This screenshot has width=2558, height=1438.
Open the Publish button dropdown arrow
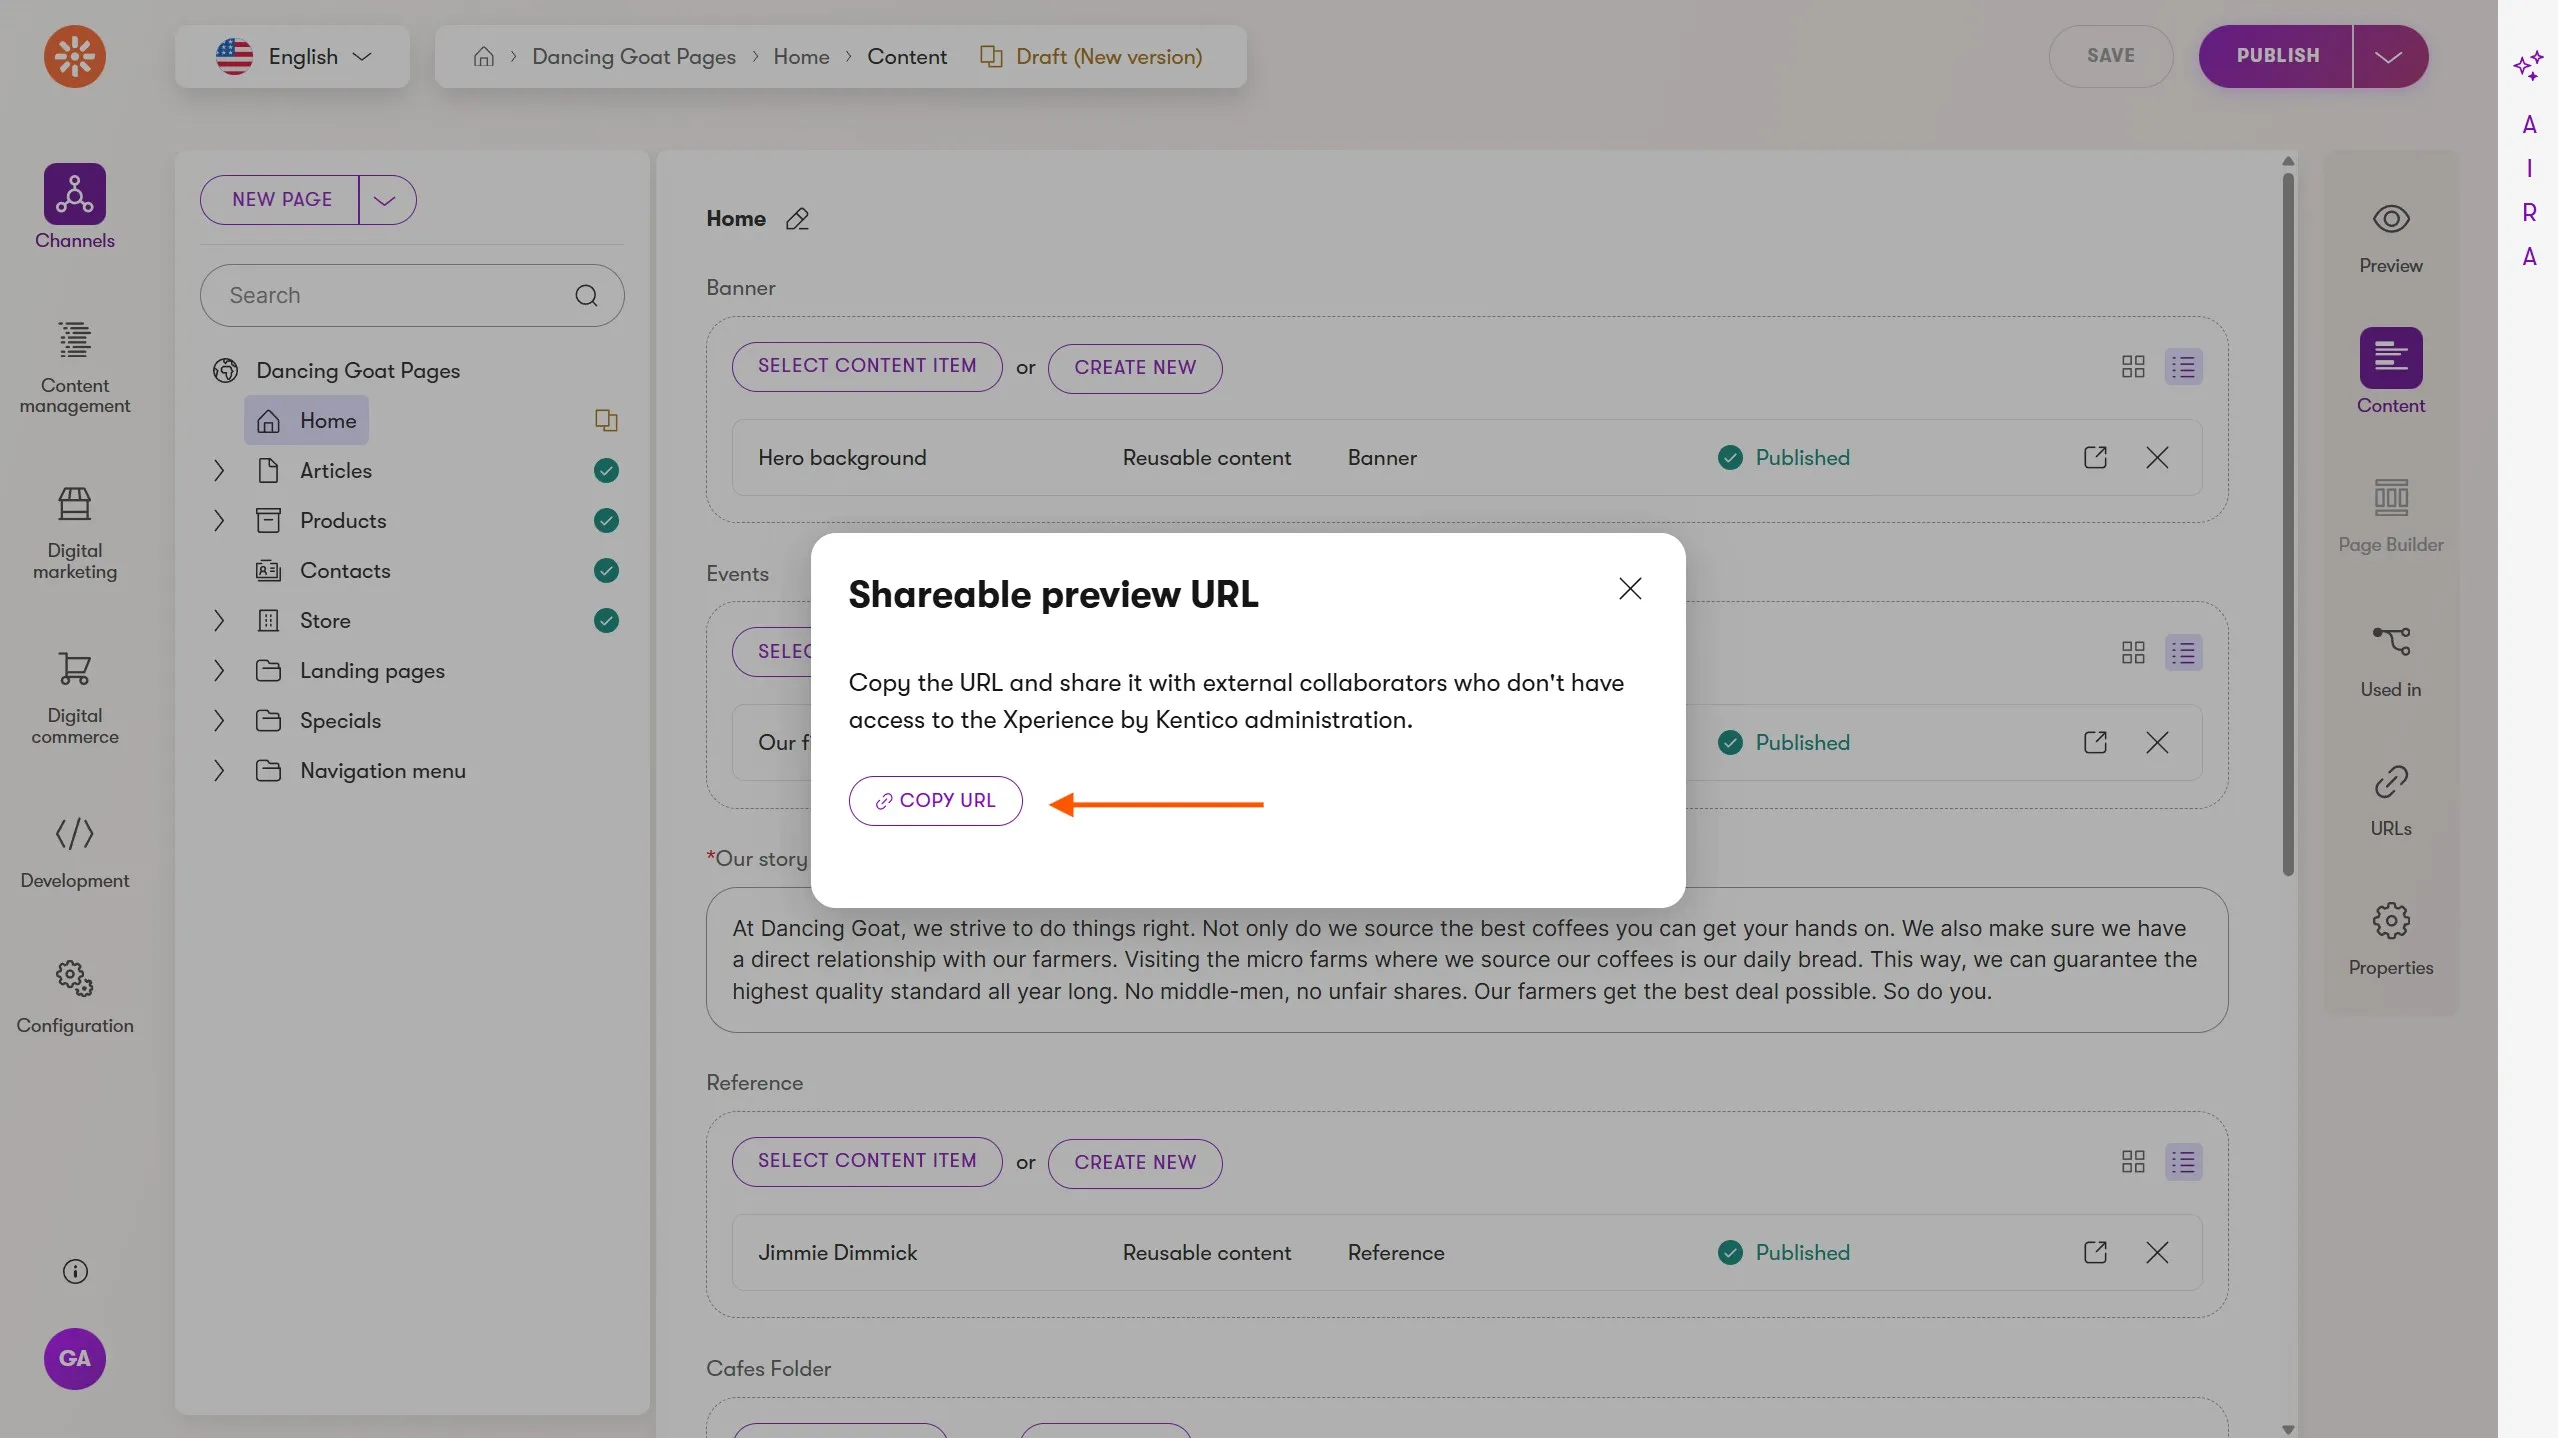pyautogui.click(x=2388, y=57)
